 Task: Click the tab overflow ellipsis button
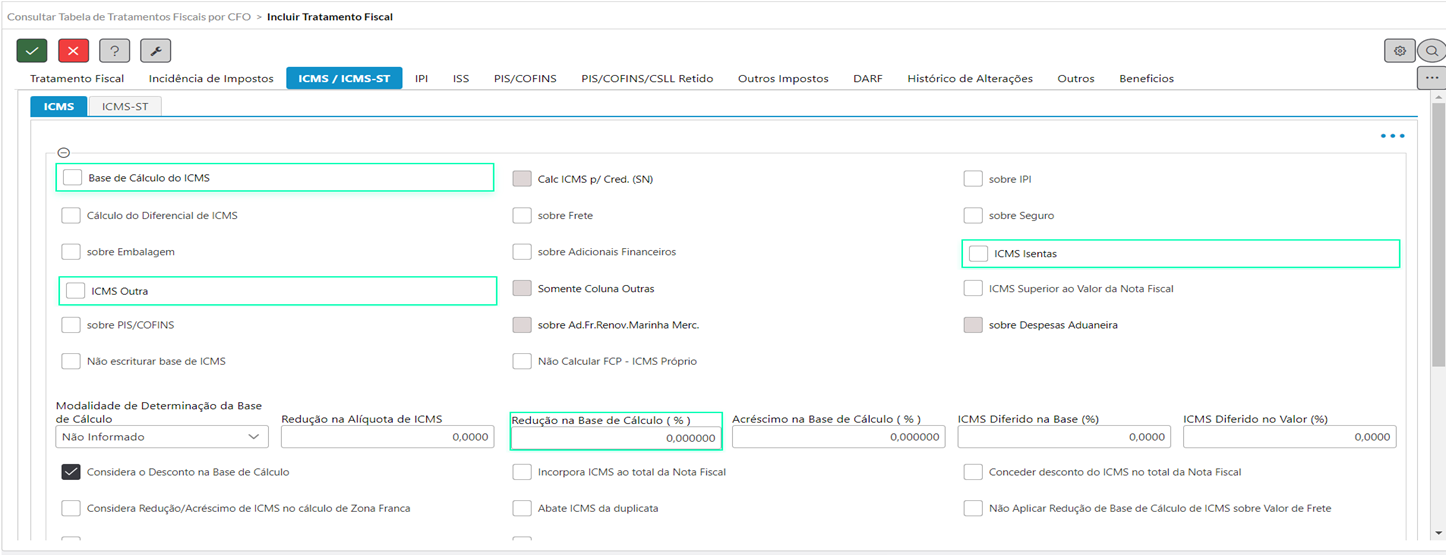(1431, 78)
